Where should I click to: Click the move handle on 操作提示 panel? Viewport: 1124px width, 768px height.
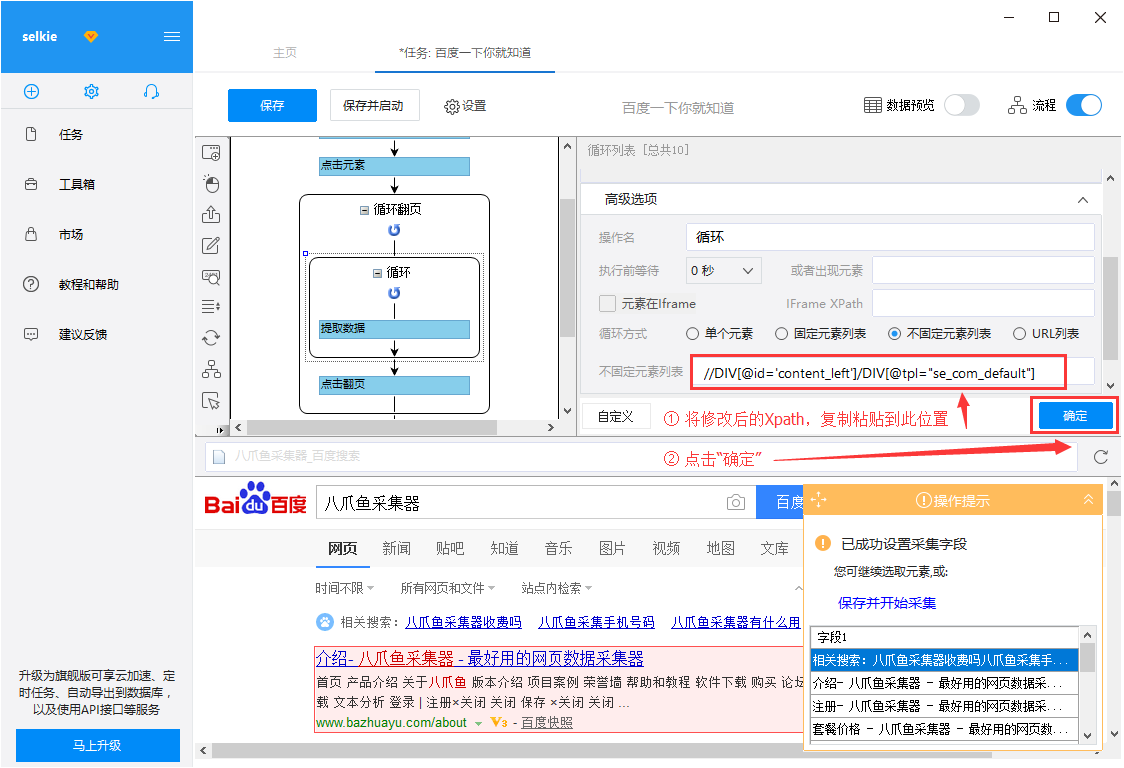(819, 500)
